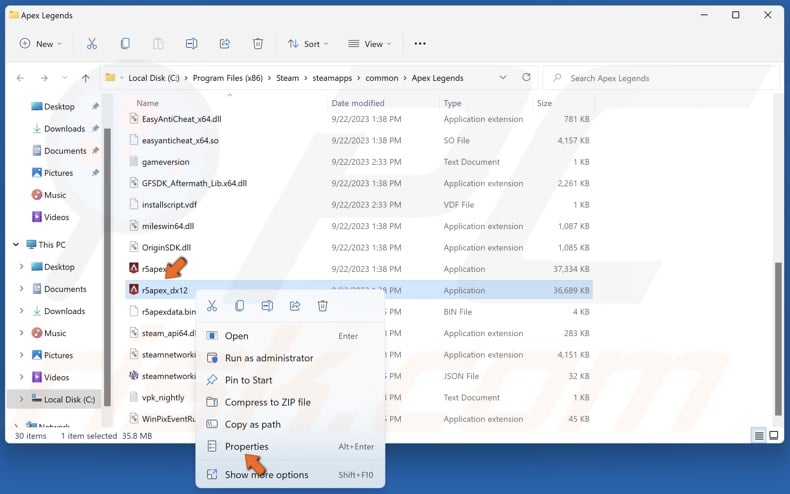790x494 pixels.
Task: Click the Rename icon in the context menu
Action: pos(268,306)
